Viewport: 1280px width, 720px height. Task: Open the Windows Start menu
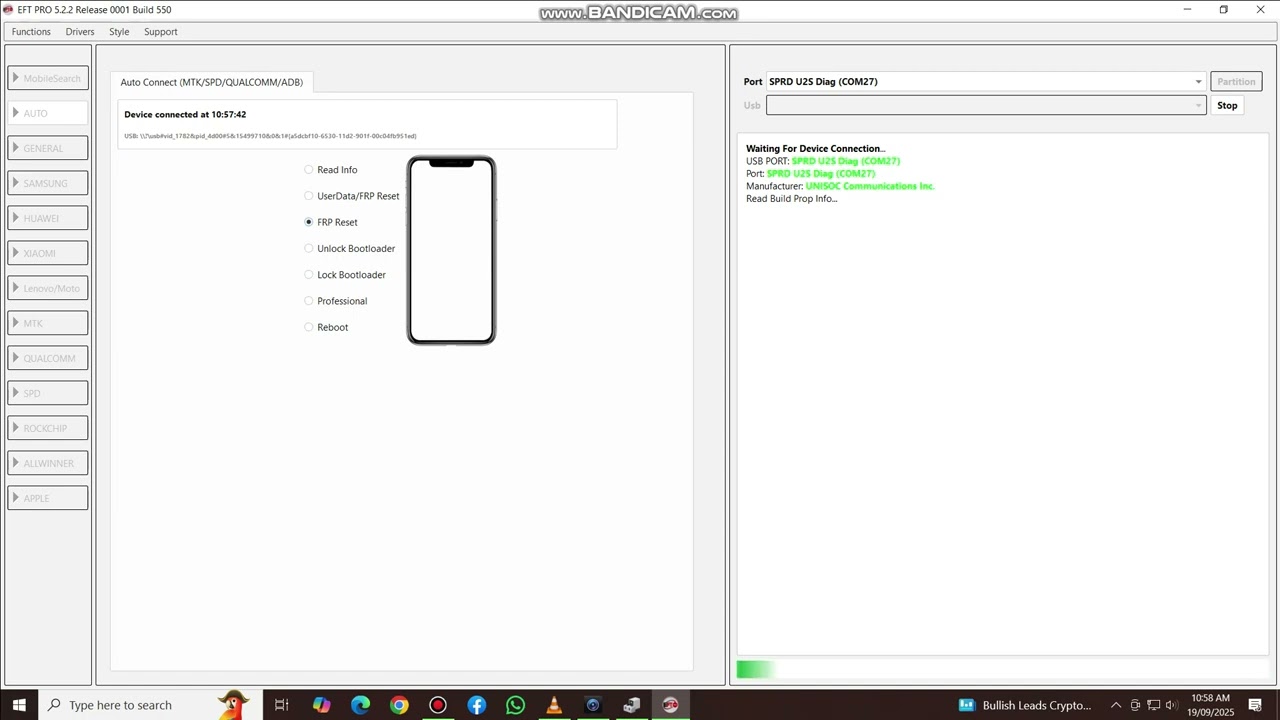pyautogui.click(x=19, y=705)
